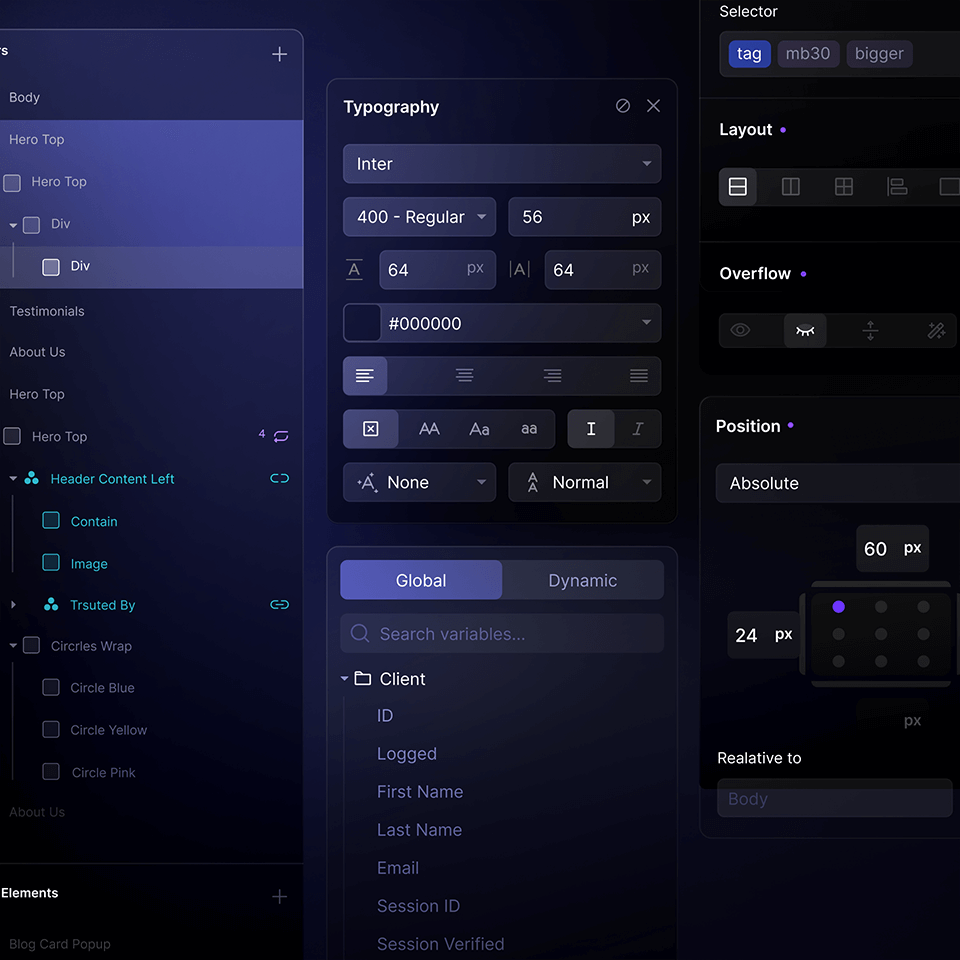Select italic font style icon
This screenshot has width=960, height=960.
pos(638,429)
